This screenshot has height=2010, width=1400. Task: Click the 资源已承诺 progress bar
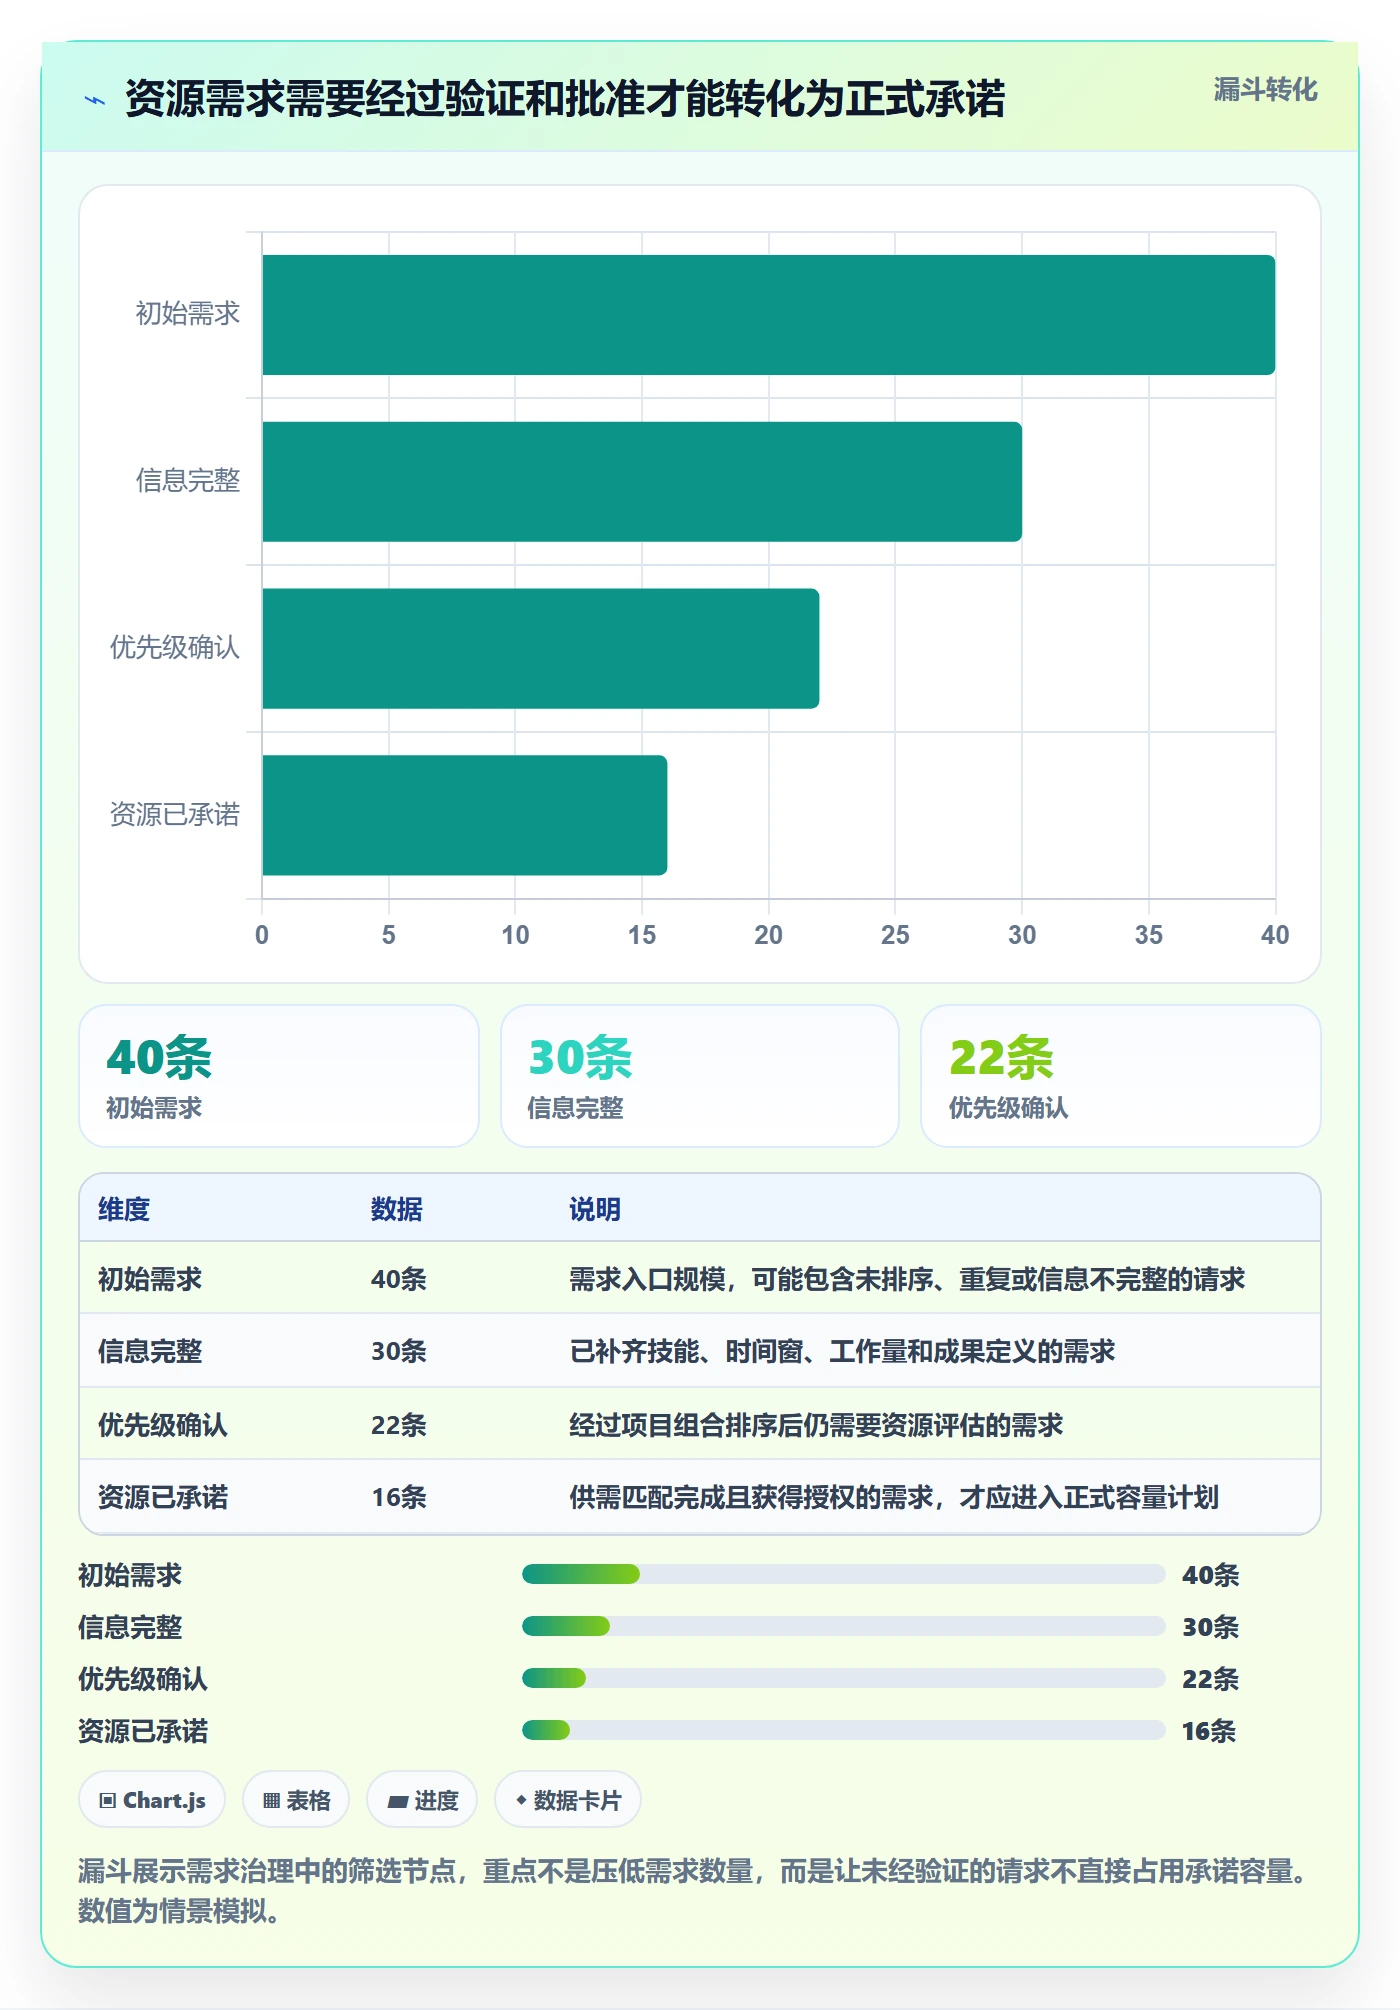click(844, 1730)
